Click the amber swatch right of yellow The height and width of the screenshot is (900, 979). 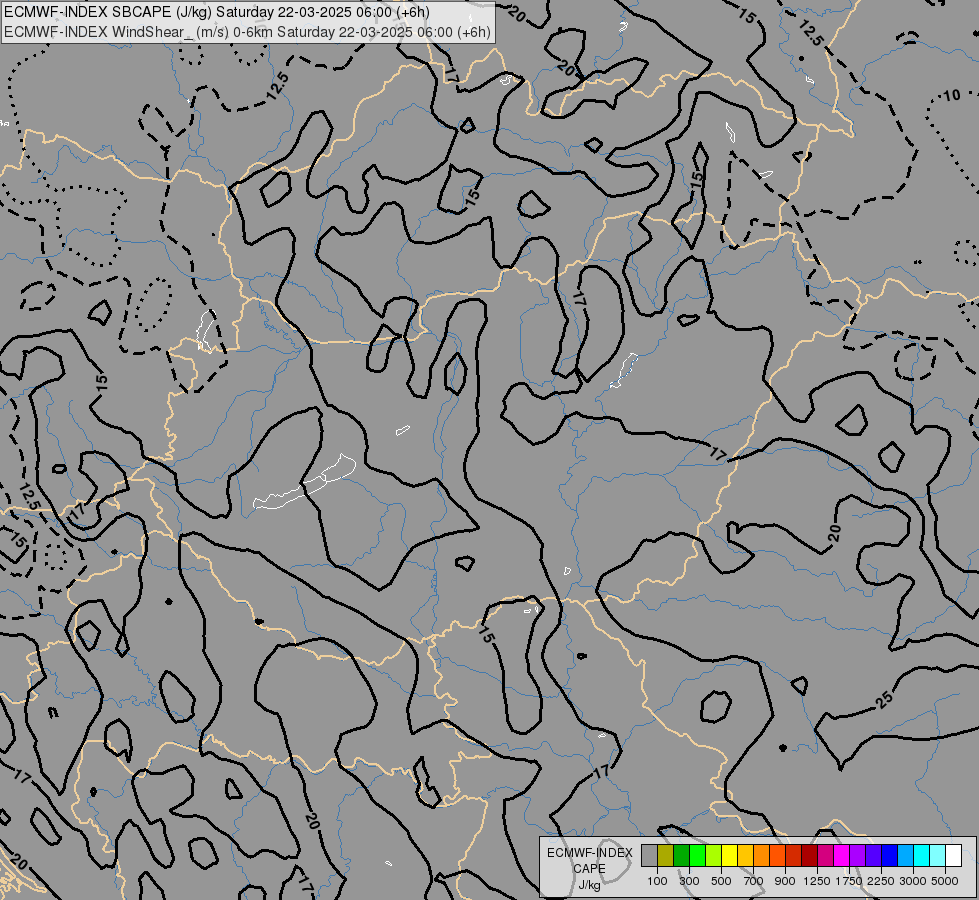tap(745, 855)
